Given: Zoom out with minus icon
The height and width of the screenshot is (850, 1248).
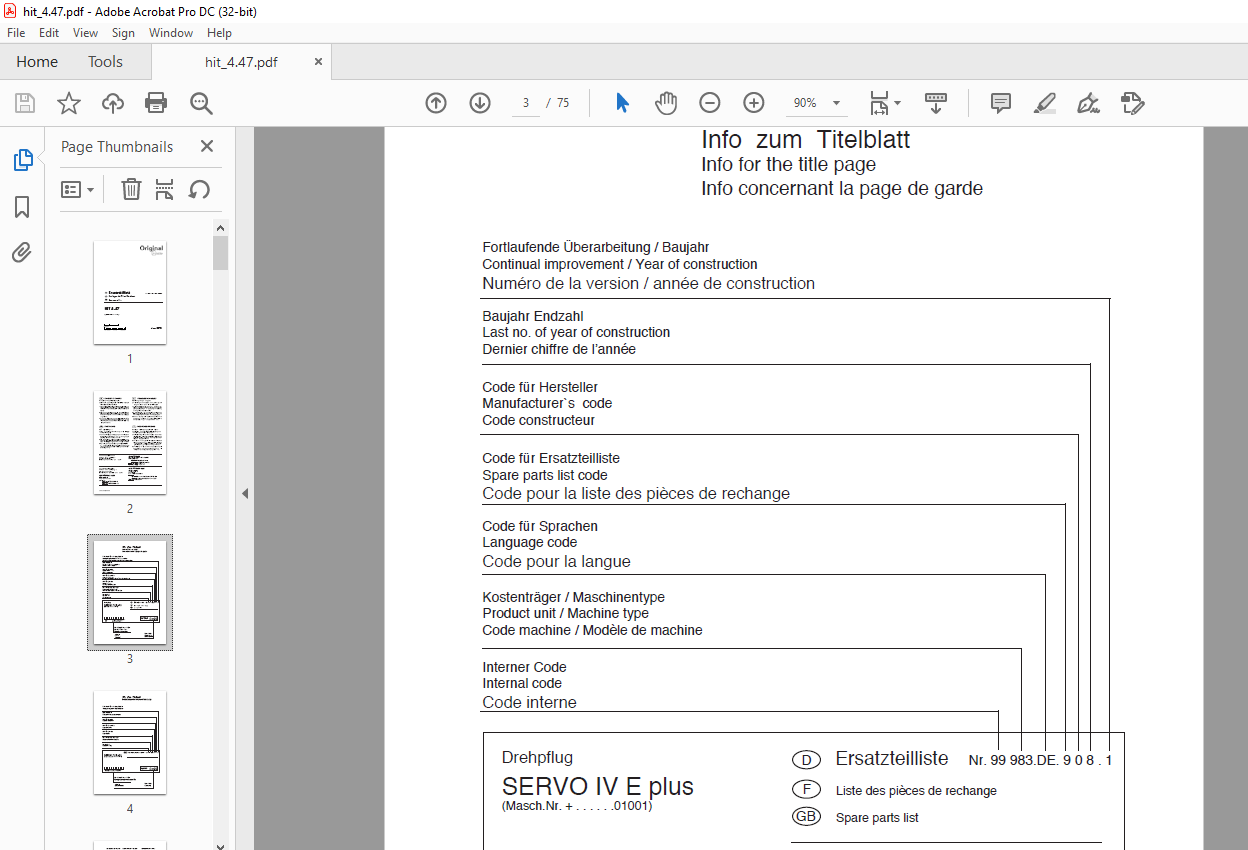Looking at the screenshot, I should tap(710, 103).
